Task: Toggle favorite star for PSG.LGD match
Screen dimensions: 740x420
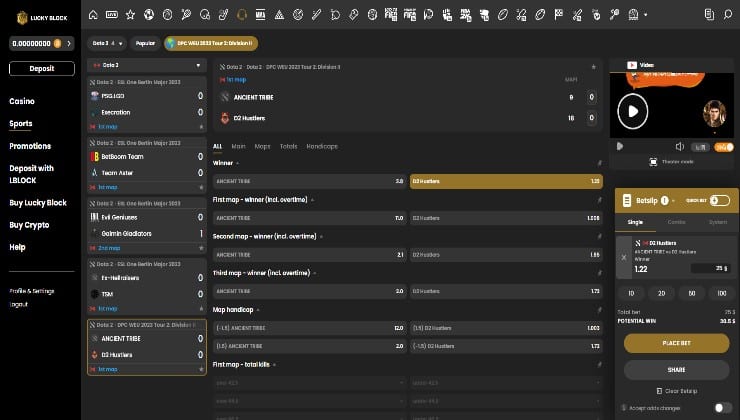Action: [202, 127]
